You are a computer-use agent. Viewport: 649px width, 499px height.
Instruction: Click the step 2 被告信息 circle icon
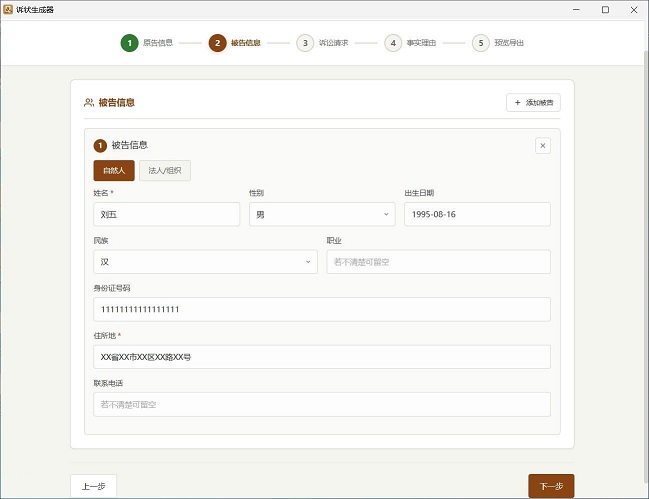pos(217,43)
